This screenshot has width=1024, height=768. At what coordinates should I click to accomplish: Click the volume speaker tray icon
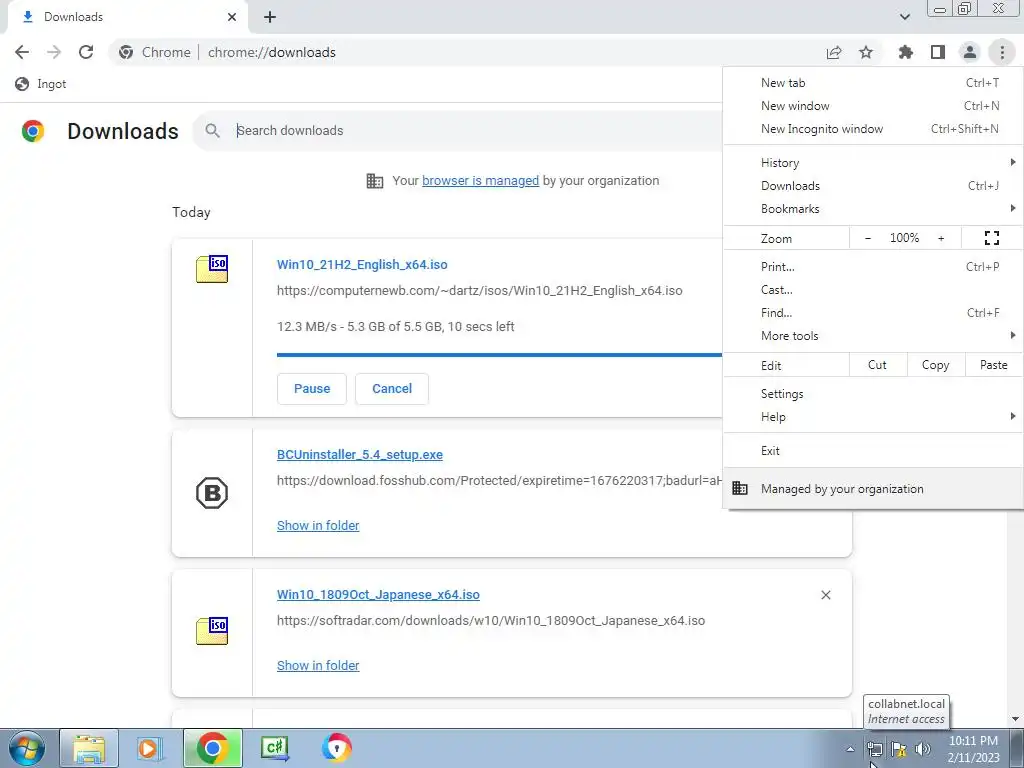[x=922, y=749]
